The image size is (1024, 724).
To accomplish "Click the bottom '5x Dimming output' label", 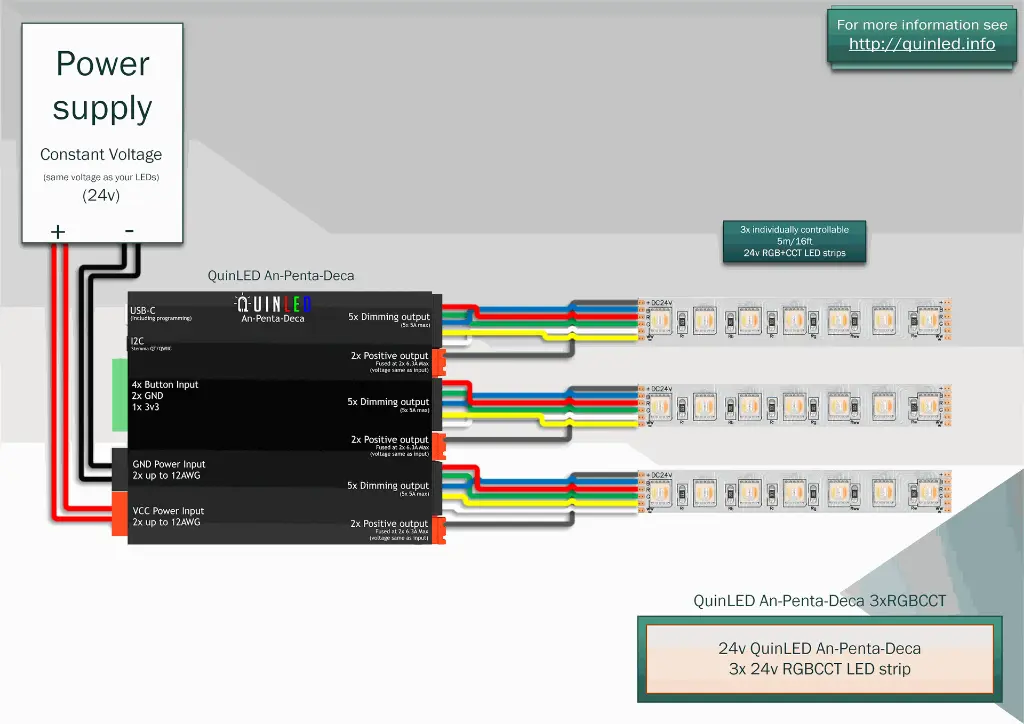I will 389,485.
